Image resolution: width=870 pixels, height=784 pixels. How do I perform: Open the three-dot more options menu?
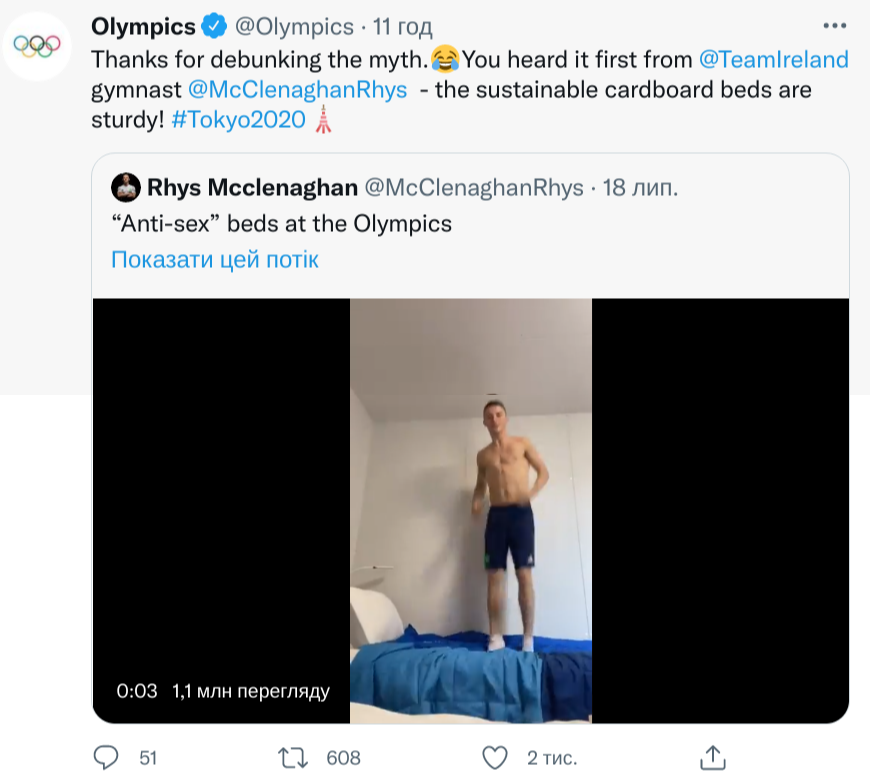833,26
